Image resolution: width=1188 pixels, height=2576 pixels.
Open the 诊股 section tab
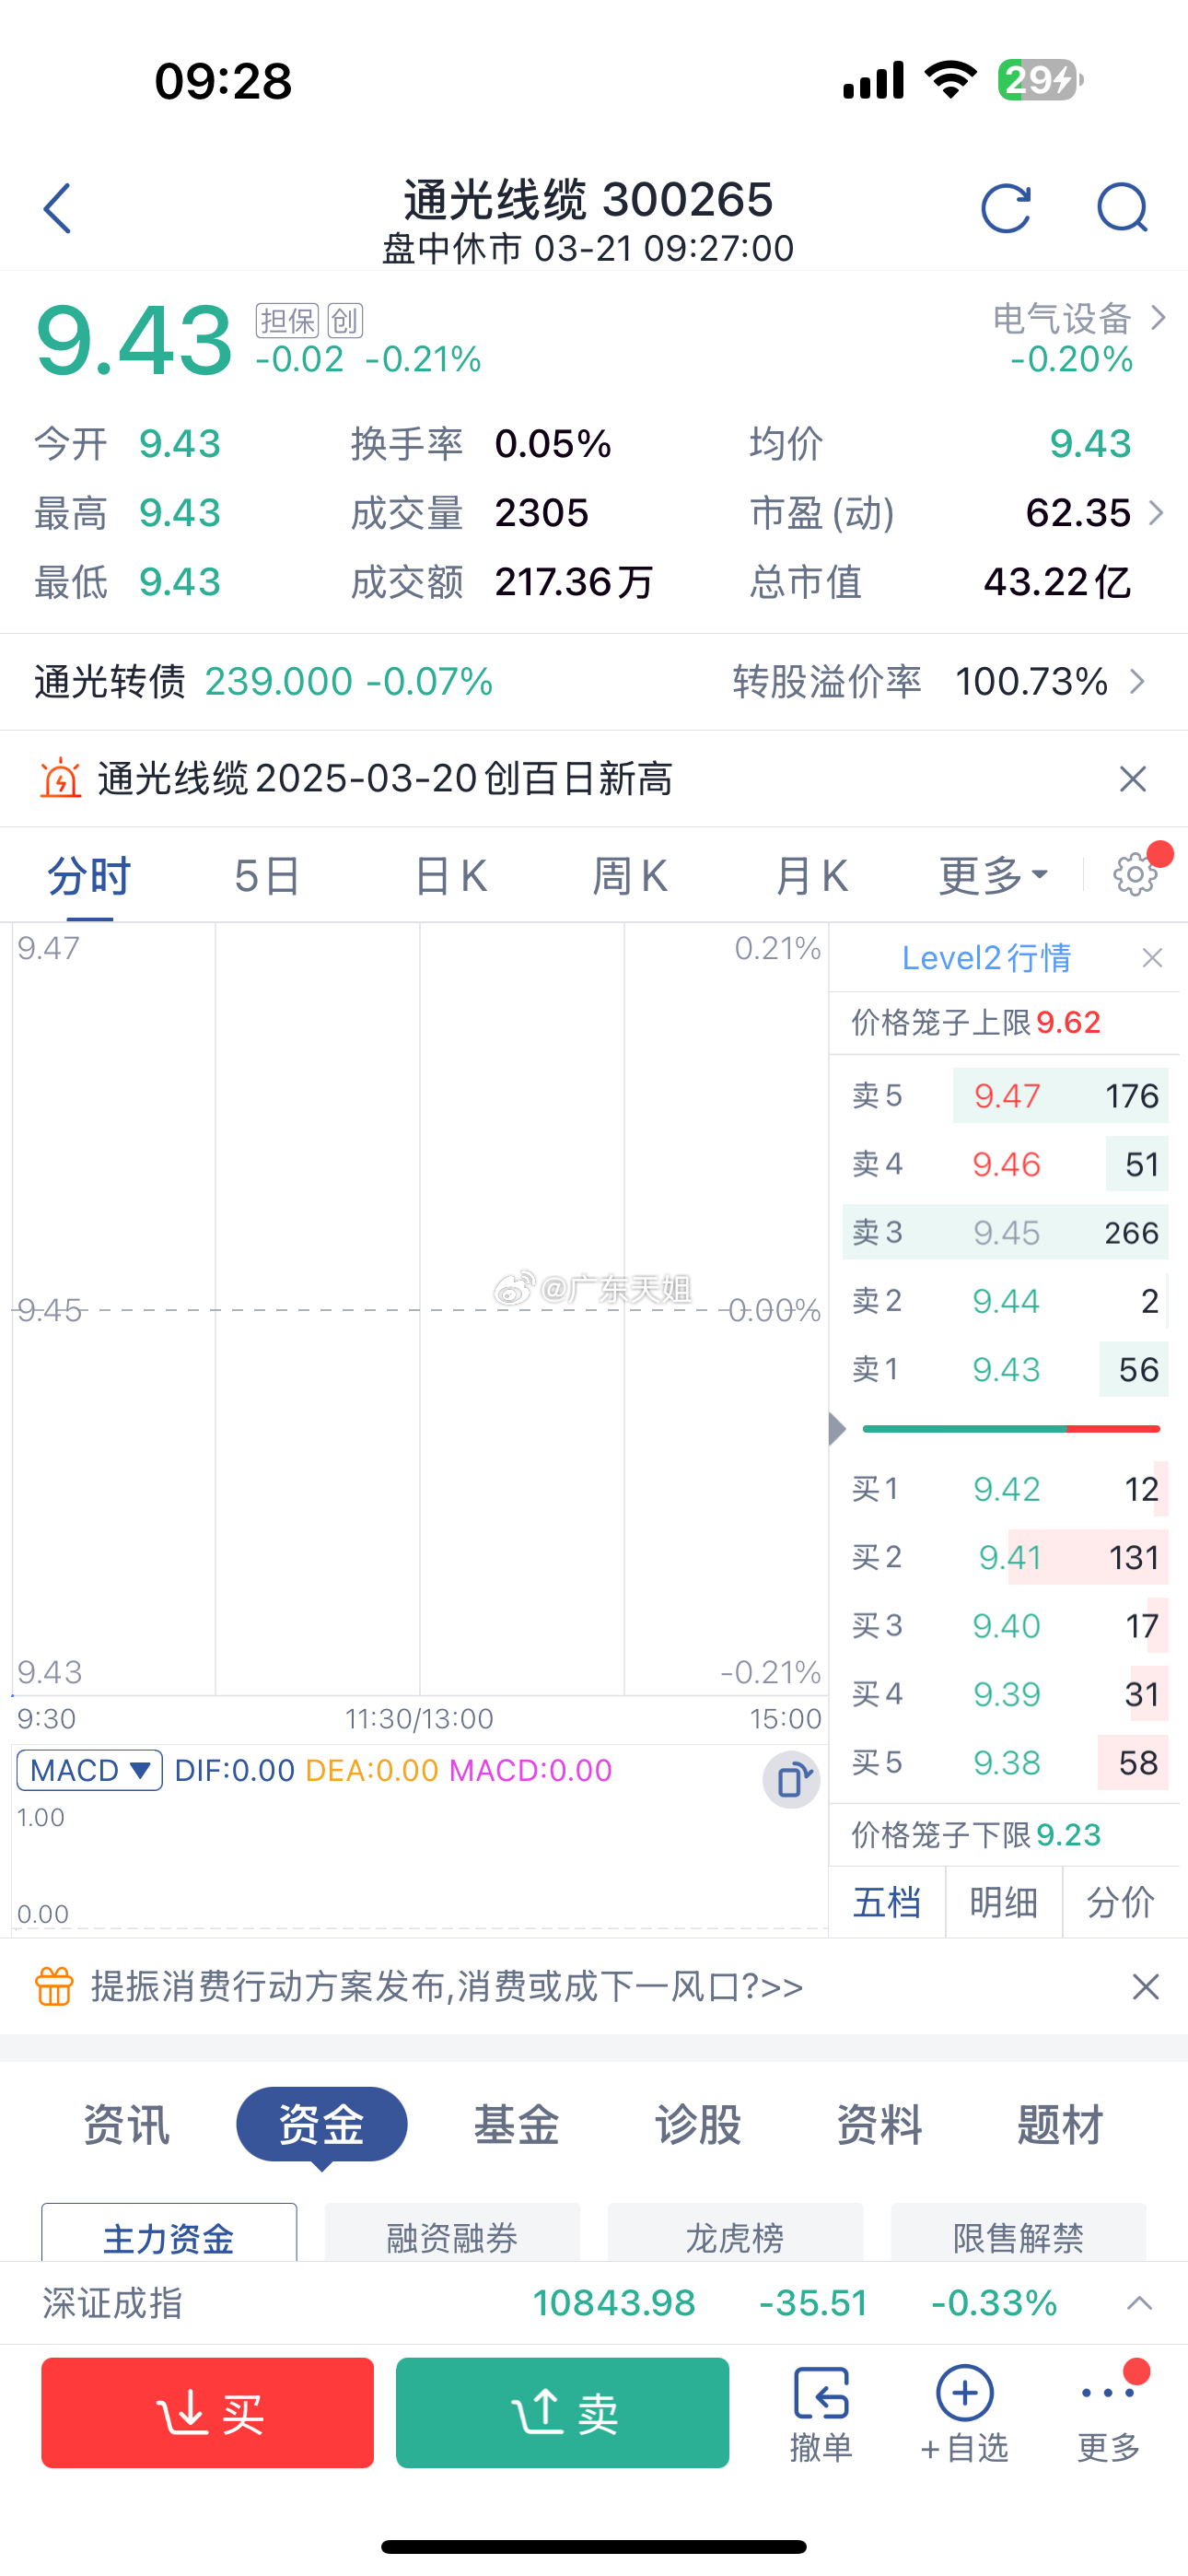[x=698, y=2125]
